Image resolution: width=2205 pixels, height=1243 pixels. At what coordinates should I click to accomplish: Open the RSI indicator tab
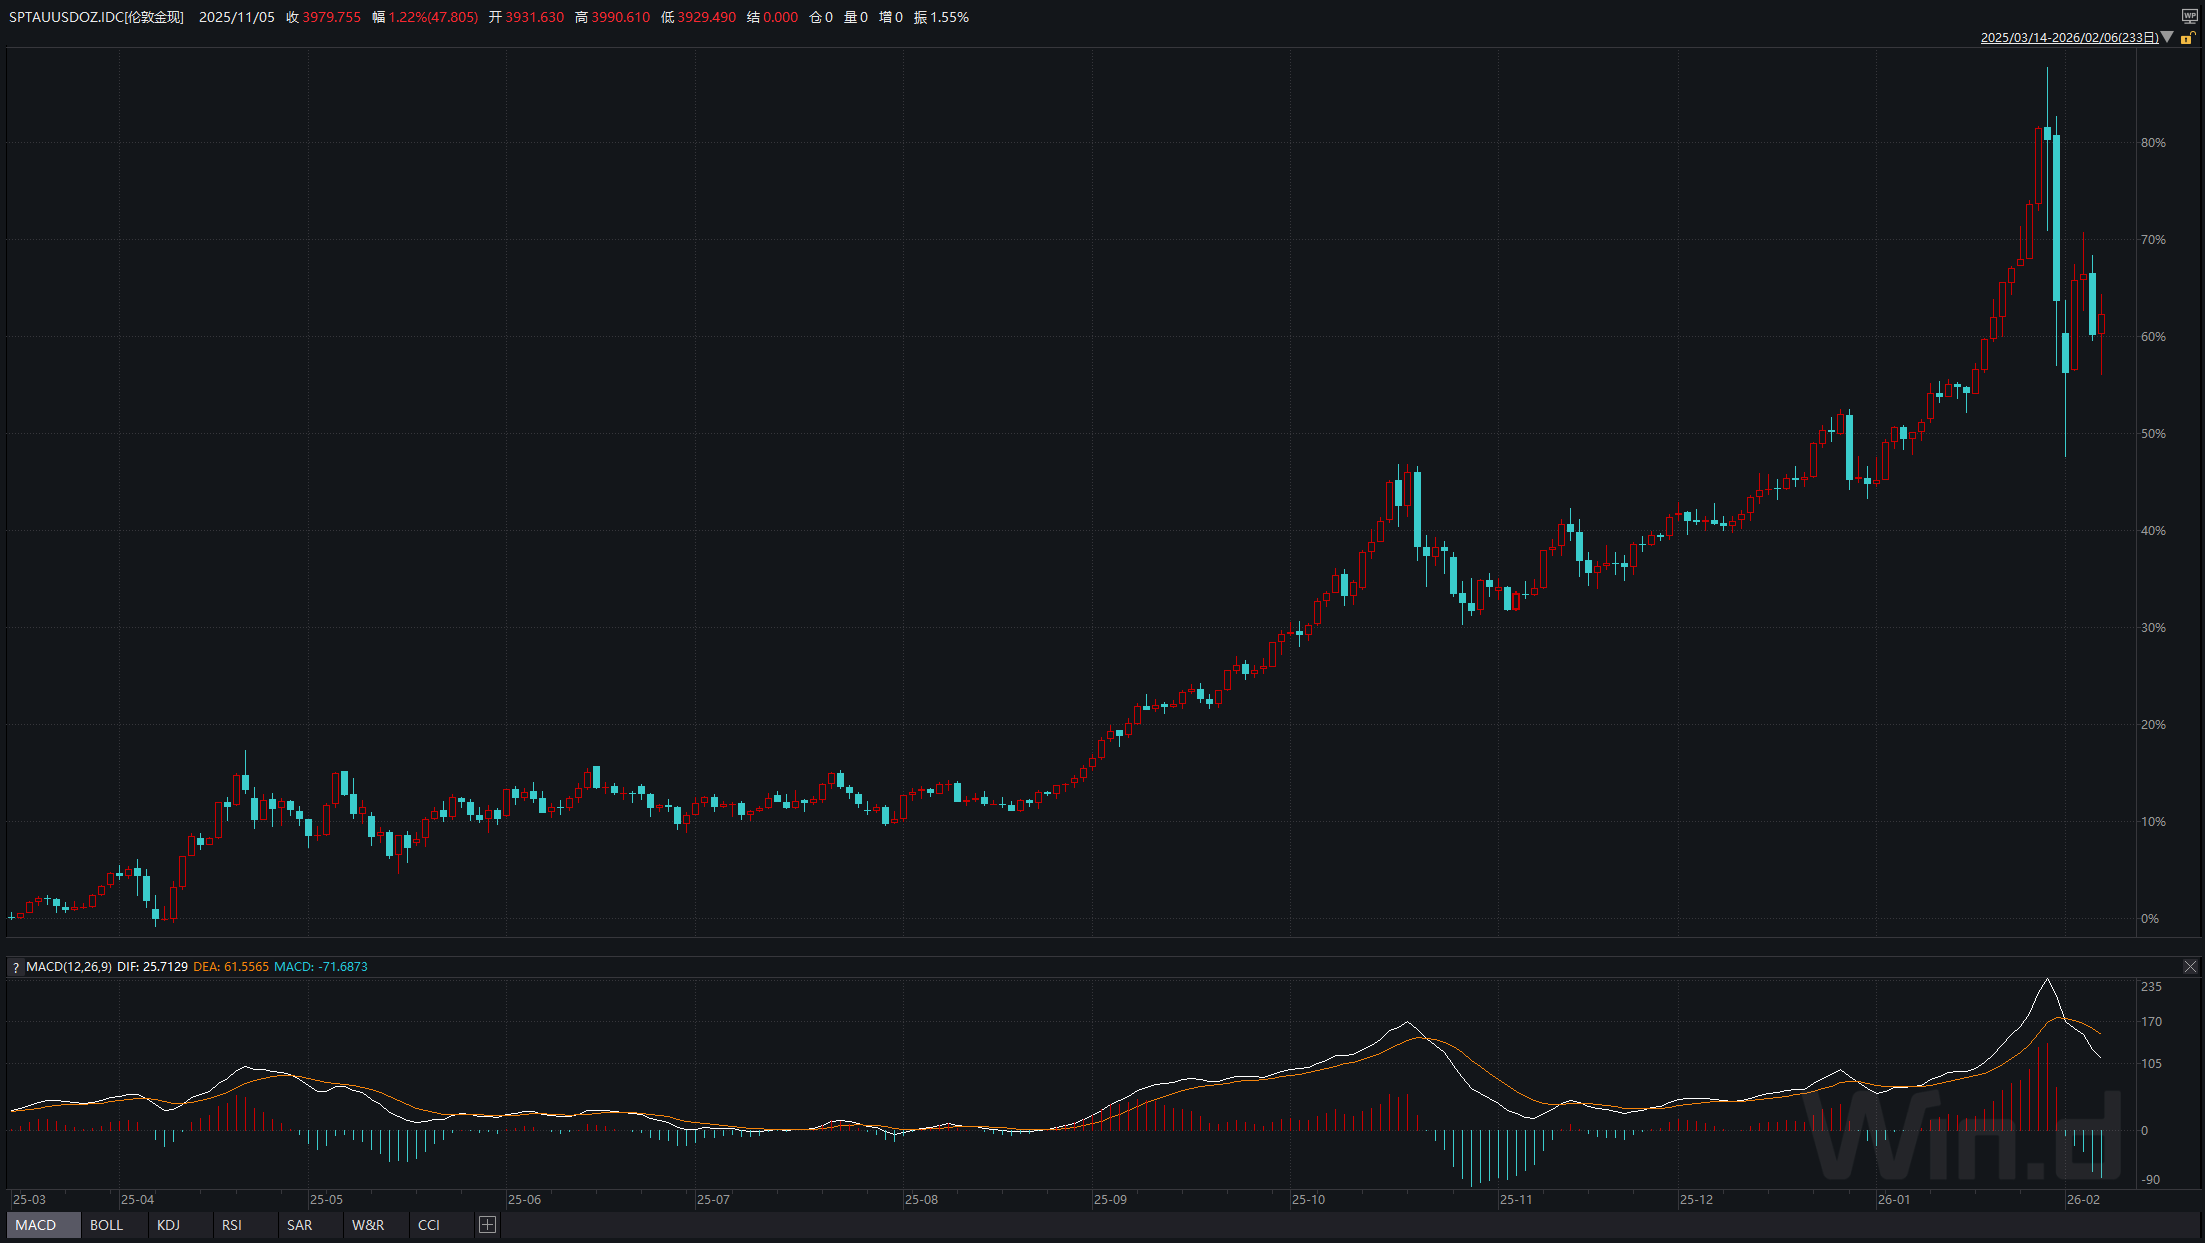[231, 1225]
